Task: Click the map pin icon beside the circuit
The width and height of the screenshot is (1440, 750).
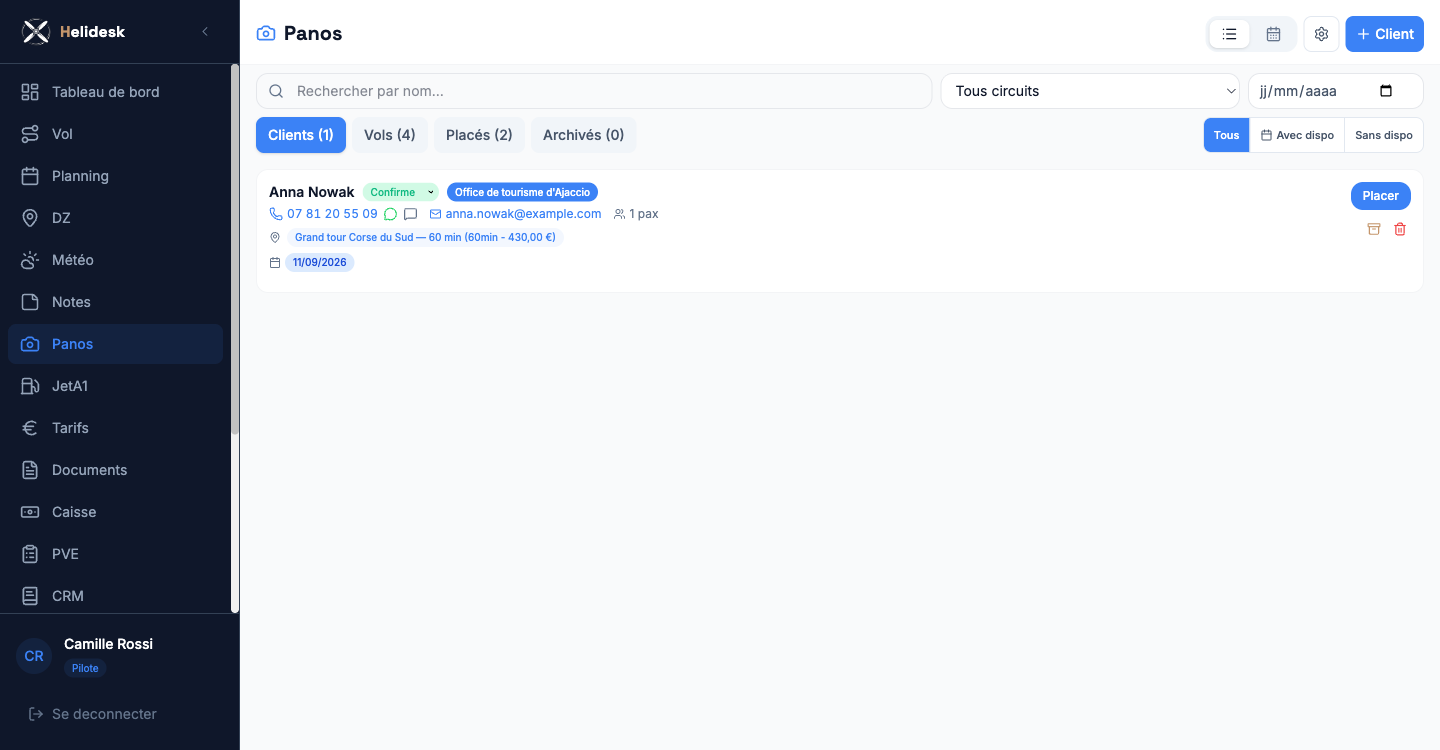Action: (275, 238)
